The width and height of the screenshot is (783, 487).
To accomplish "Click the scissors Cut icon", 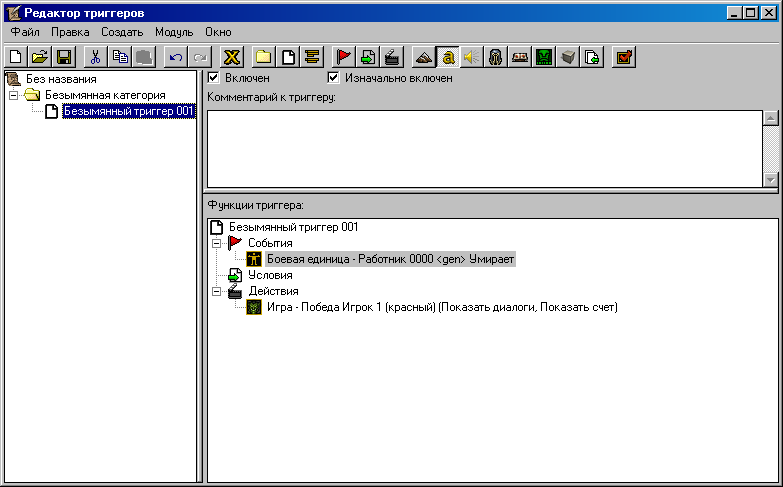I will pos(95,57).
